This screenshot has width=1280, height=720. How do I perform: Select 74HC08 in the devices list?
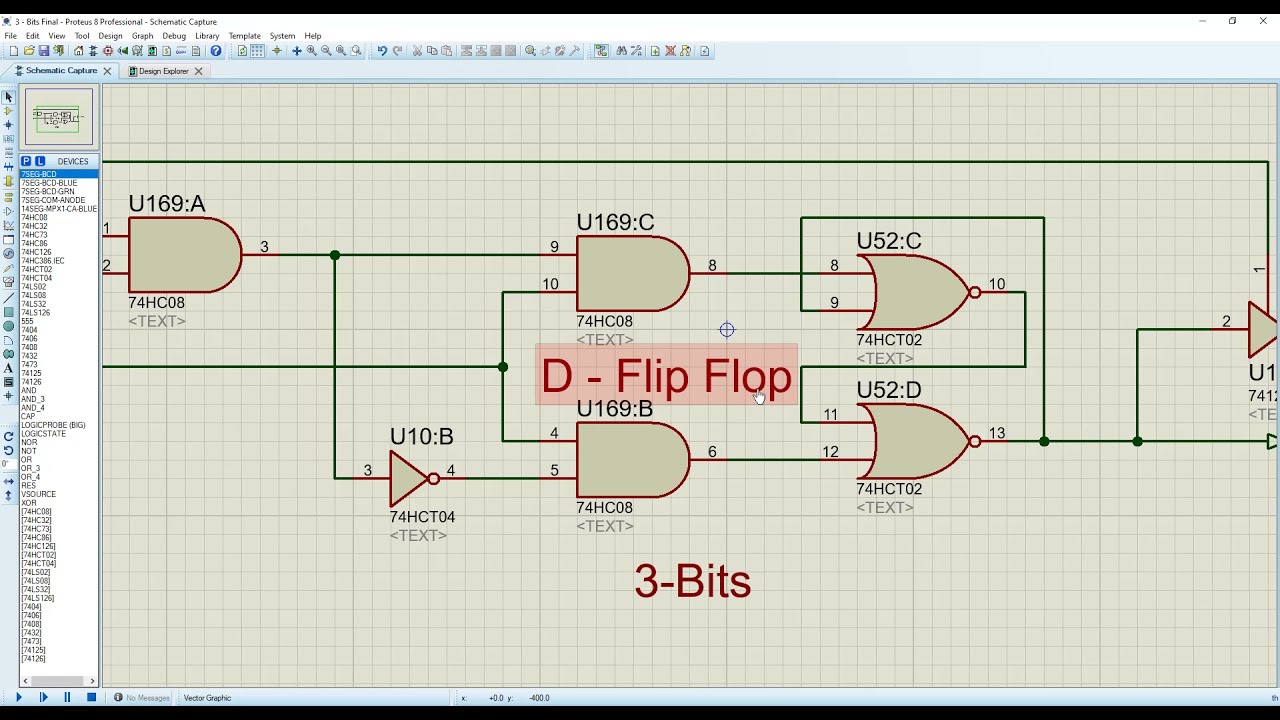(34, 217)
